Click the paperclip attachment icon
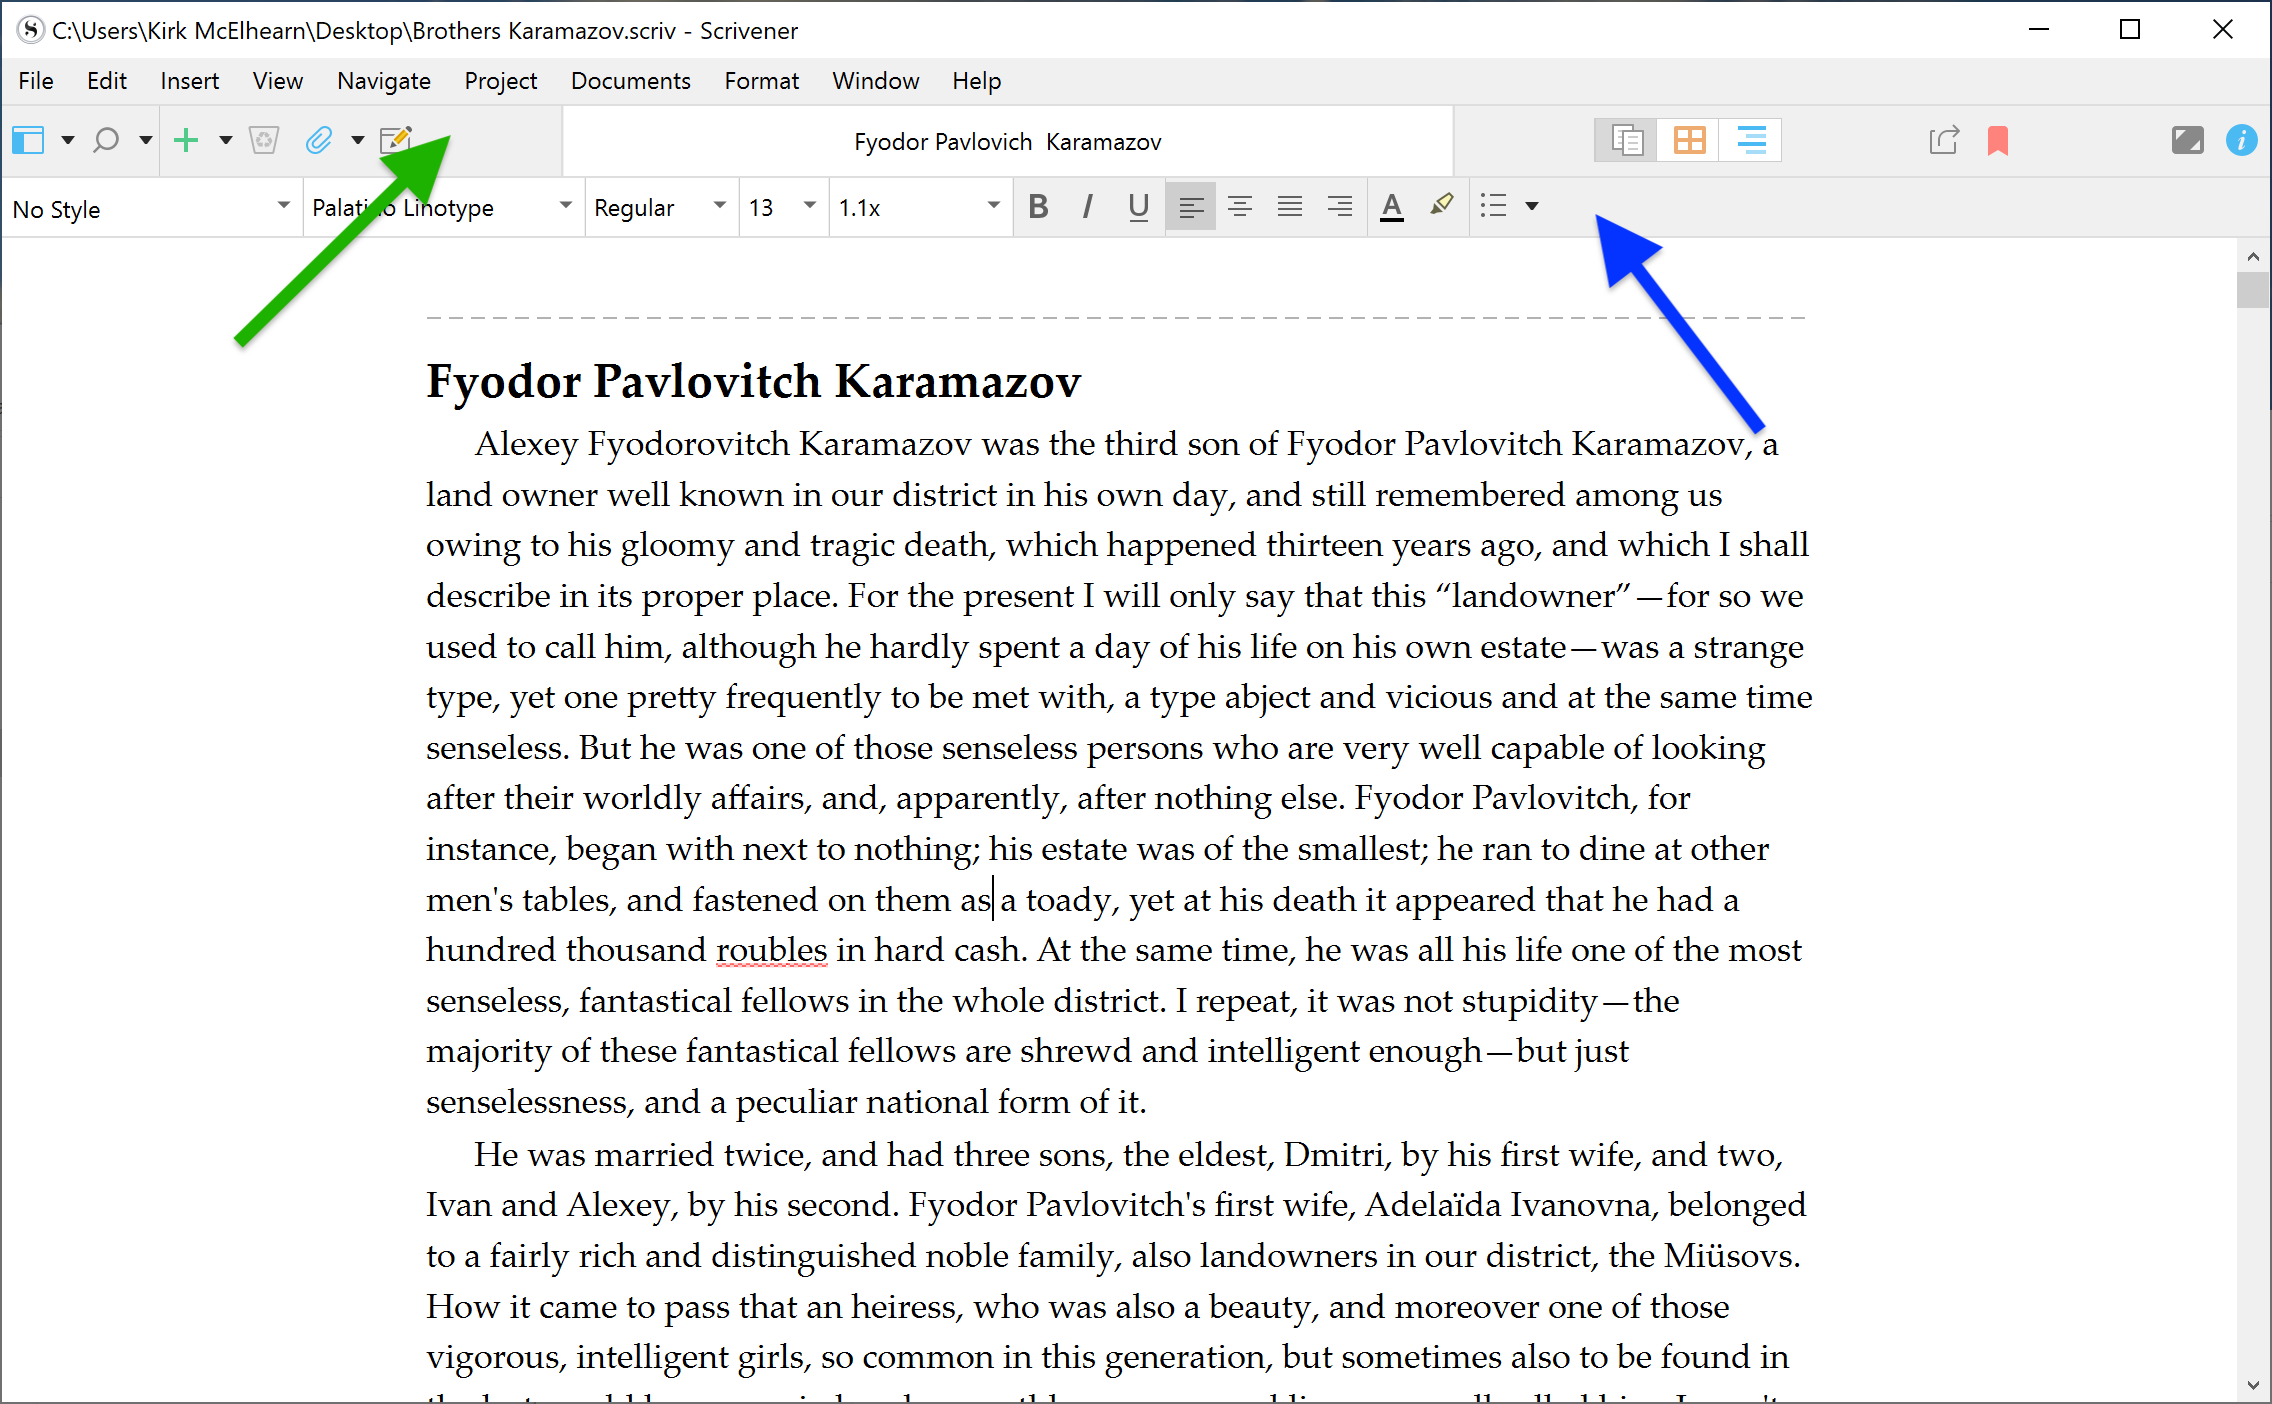 (x=319, y=140)
